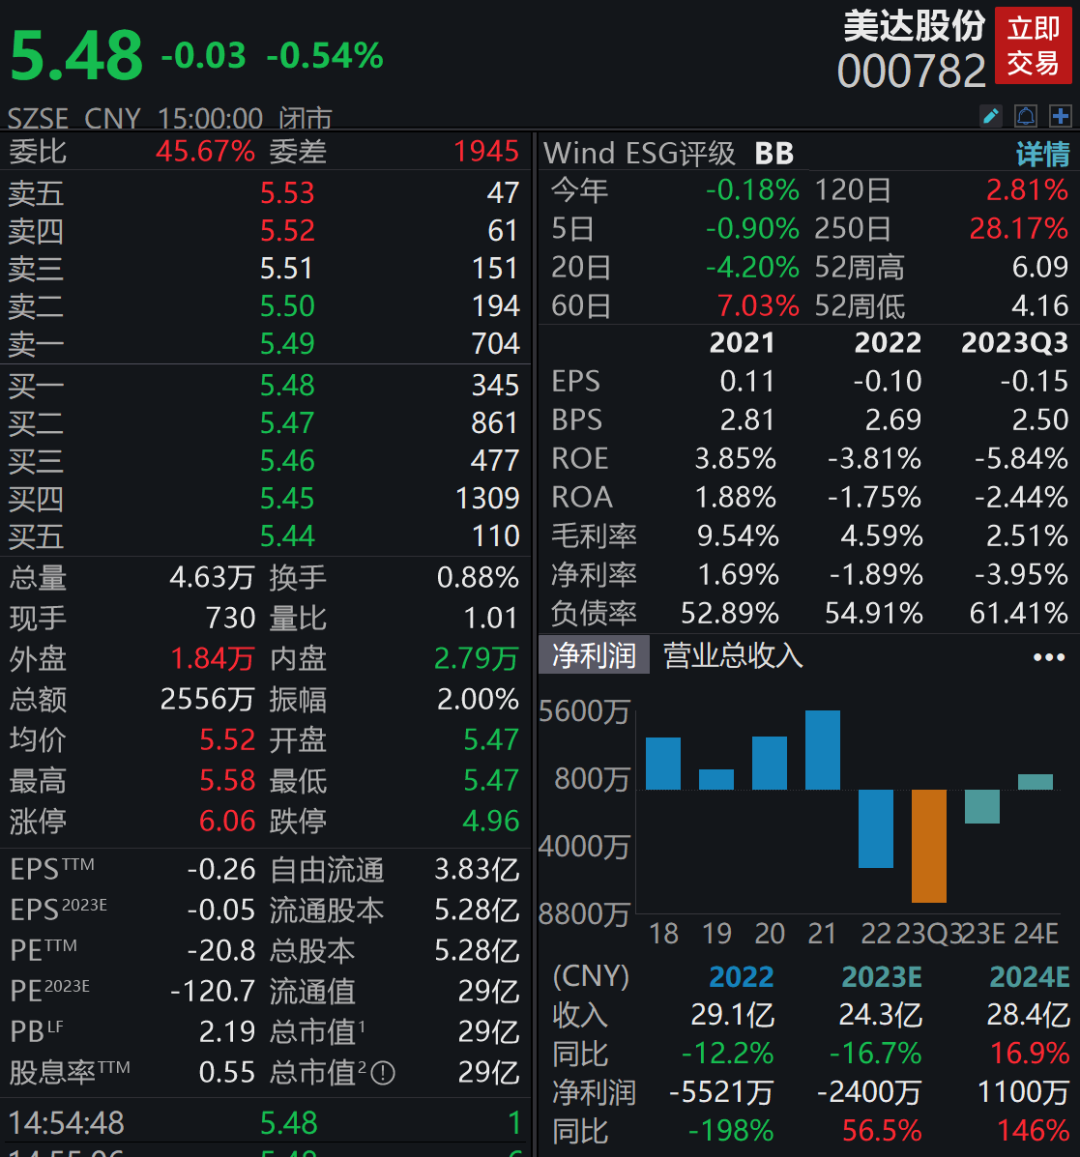Select the 买一 bid price 5.48
1080x1157 pixels.
(x=287, y=385)
